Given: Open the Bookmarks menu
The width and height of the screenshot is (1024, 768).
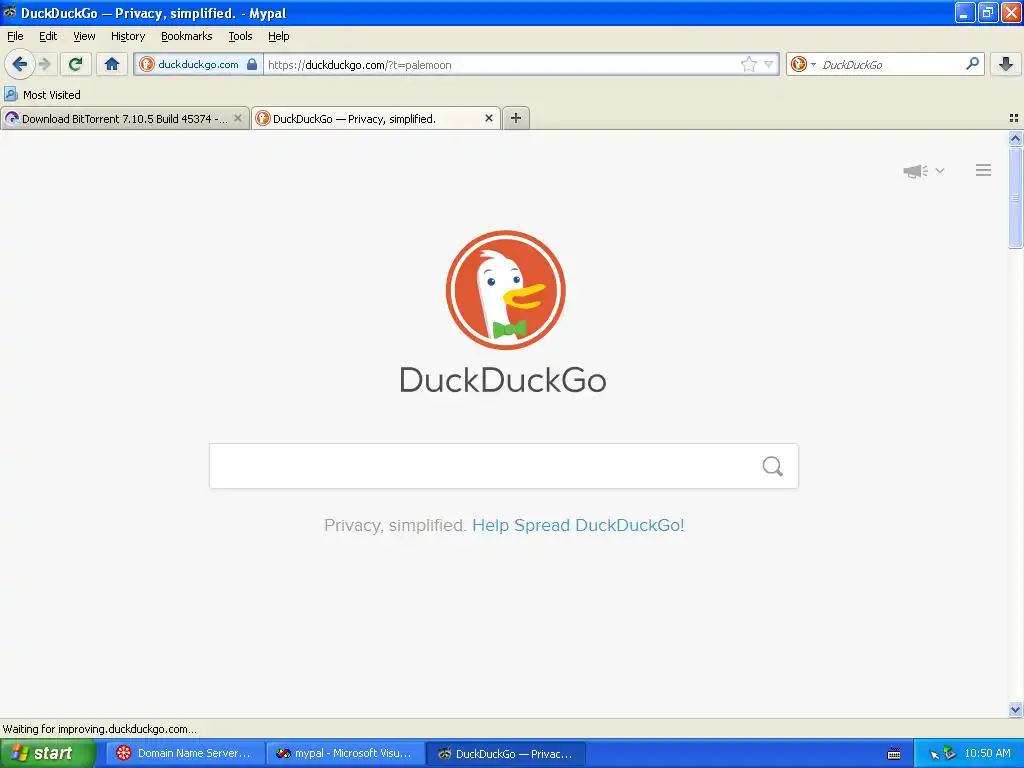Looking at the screenshot, I should tap(187, 36).
